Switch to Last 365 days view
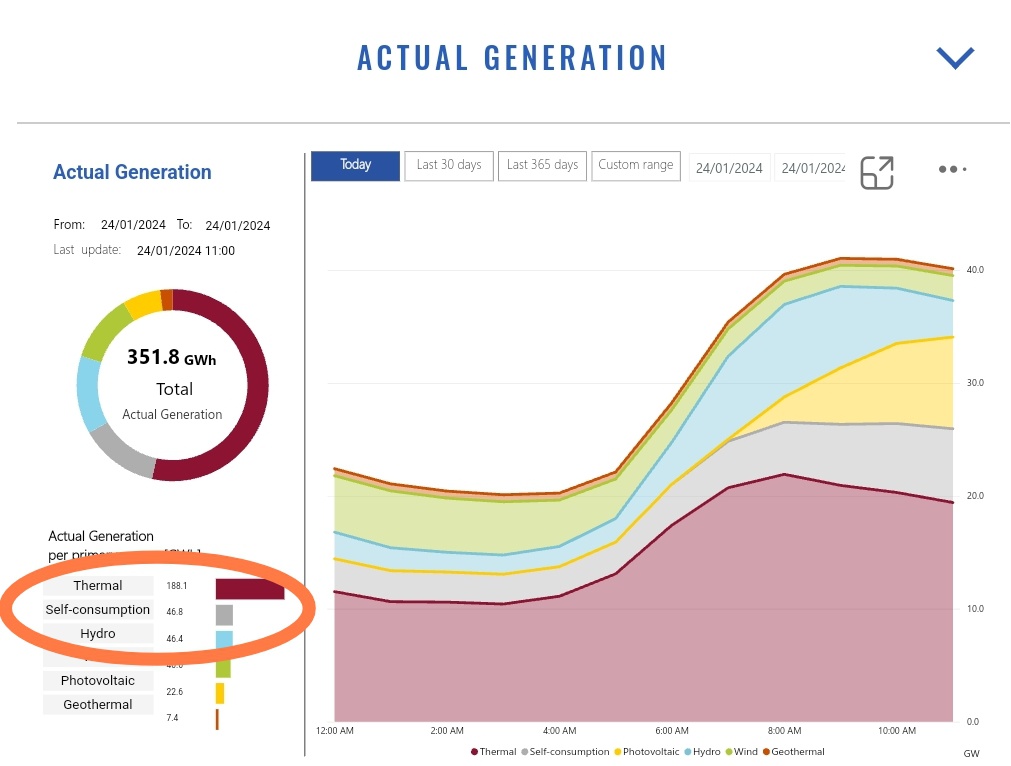This screenshot has height=766, width=1011. coord(542,166)
